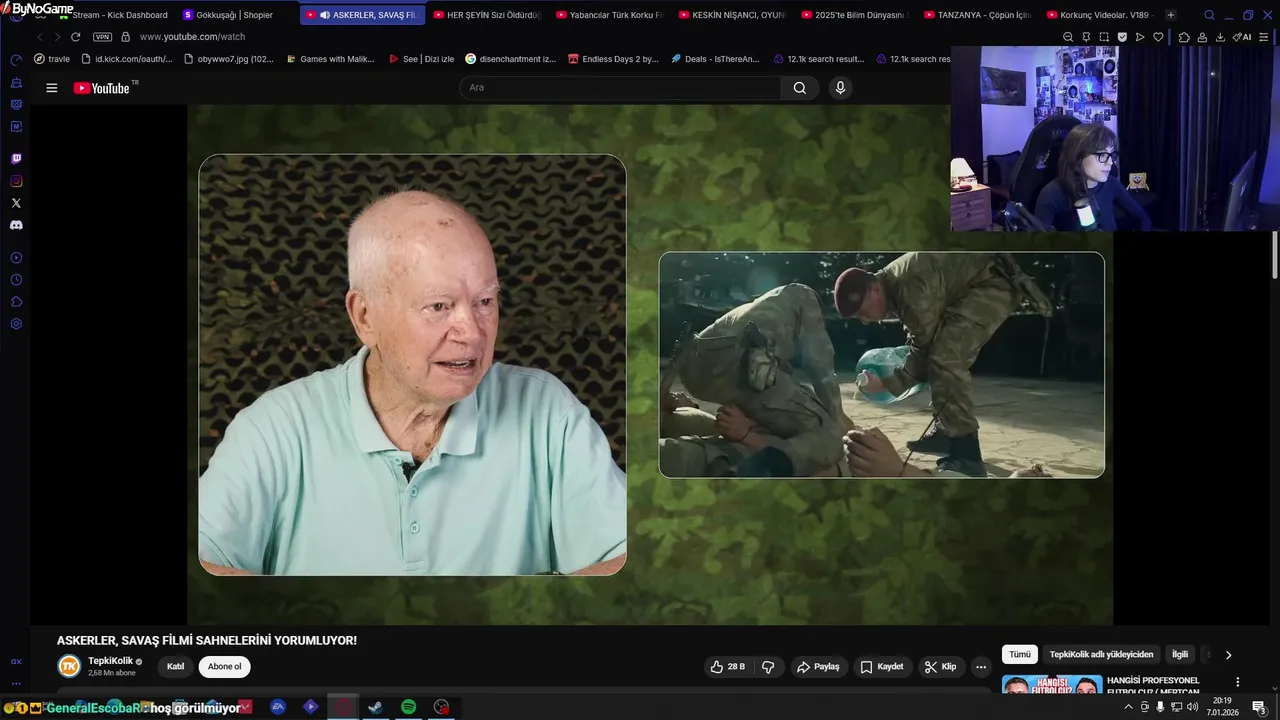Click the Klip clip button
Viewport: 1280px width, 720px height.
940,667
